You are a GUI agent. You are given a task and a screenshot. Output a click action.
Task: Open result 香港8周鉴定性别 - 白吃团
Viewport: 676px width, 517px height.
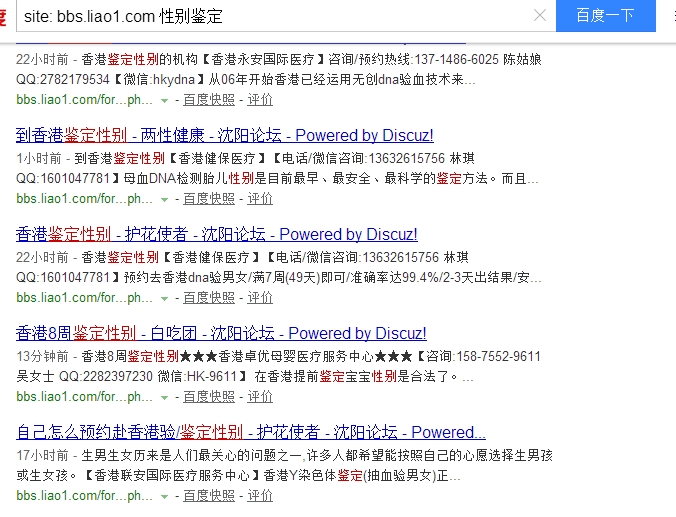coord(221,333)
